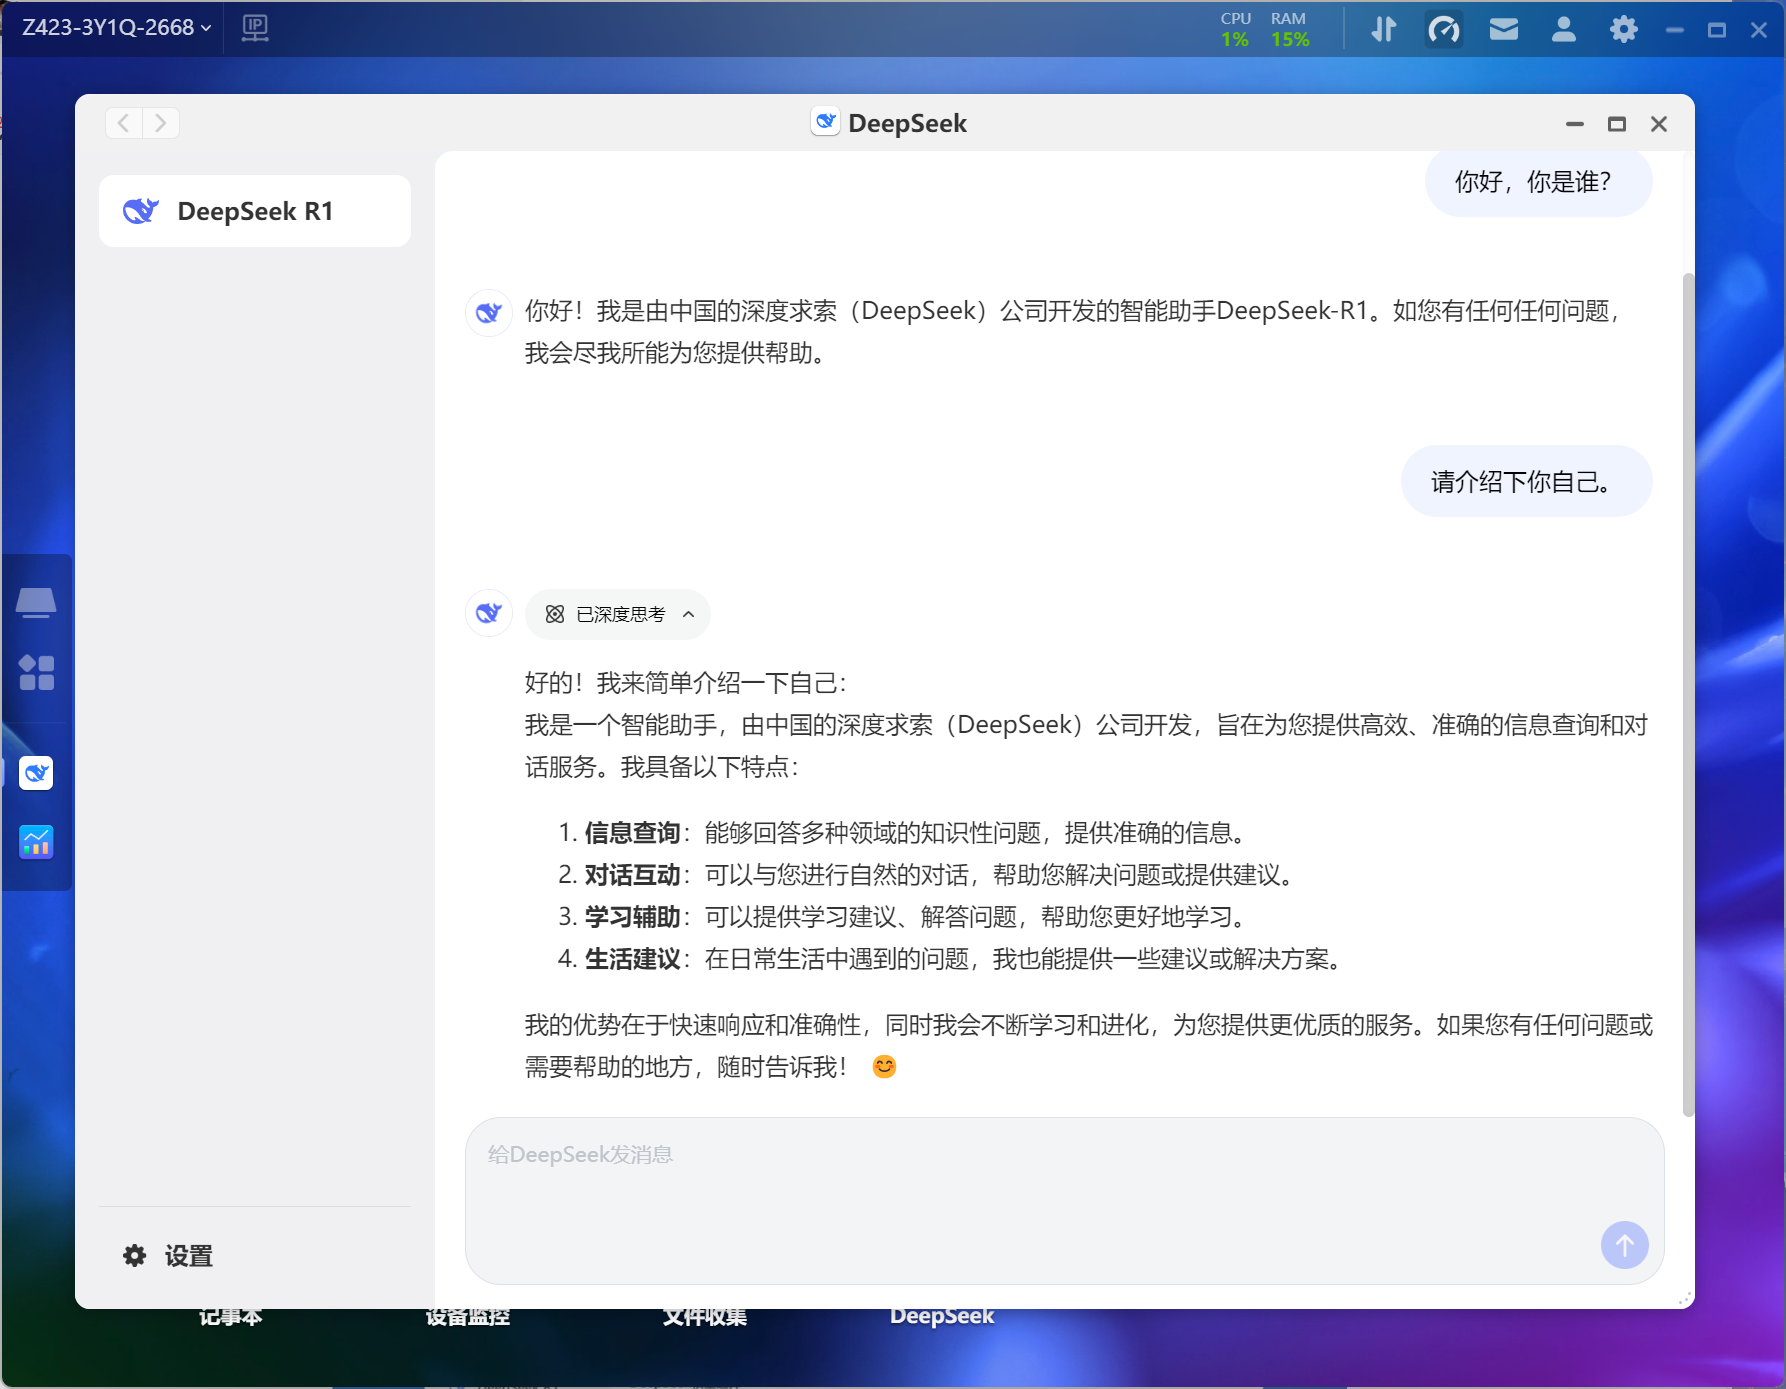This screenshot has height=1389, width=1786.
Task: Click the DeepSeek desktop label below window
Action: [942, 1317]
